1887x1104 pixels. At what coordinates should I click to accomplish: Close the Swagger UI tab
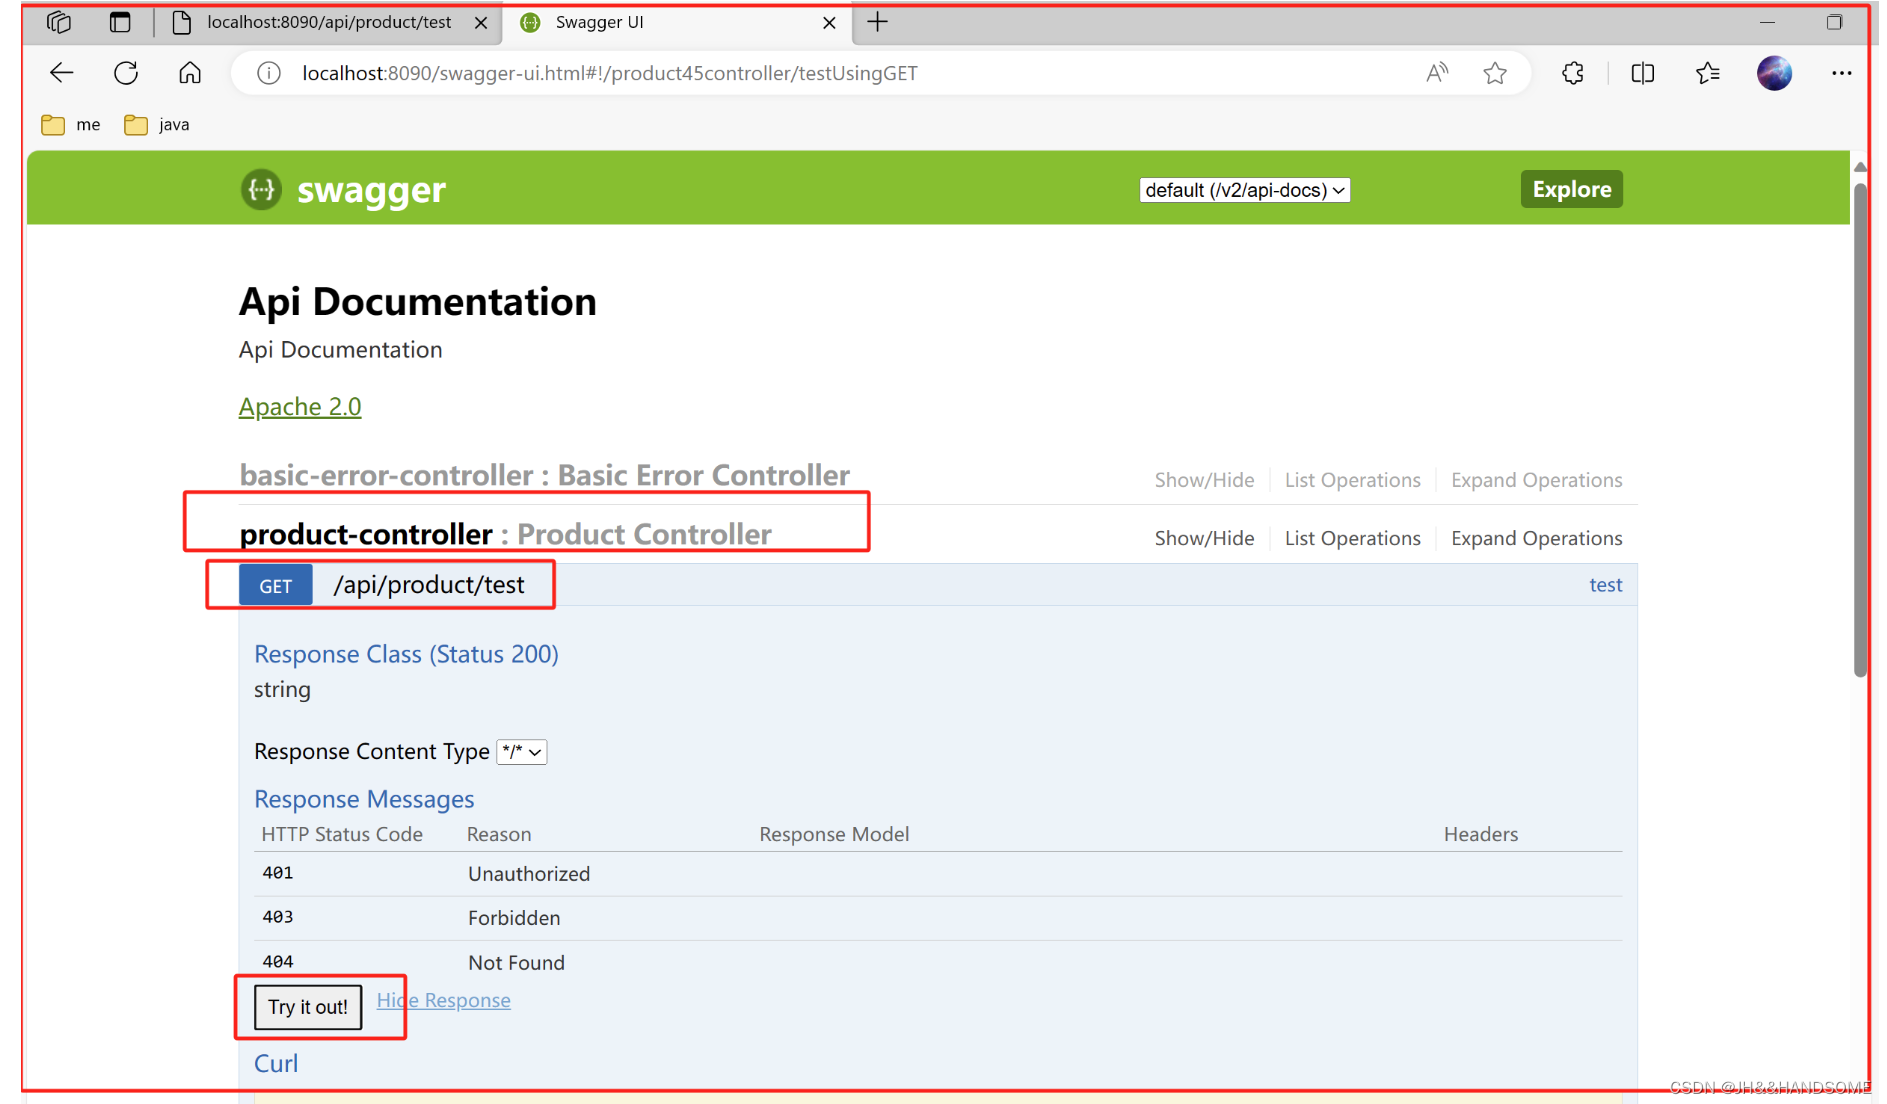(x=829, y=23)
